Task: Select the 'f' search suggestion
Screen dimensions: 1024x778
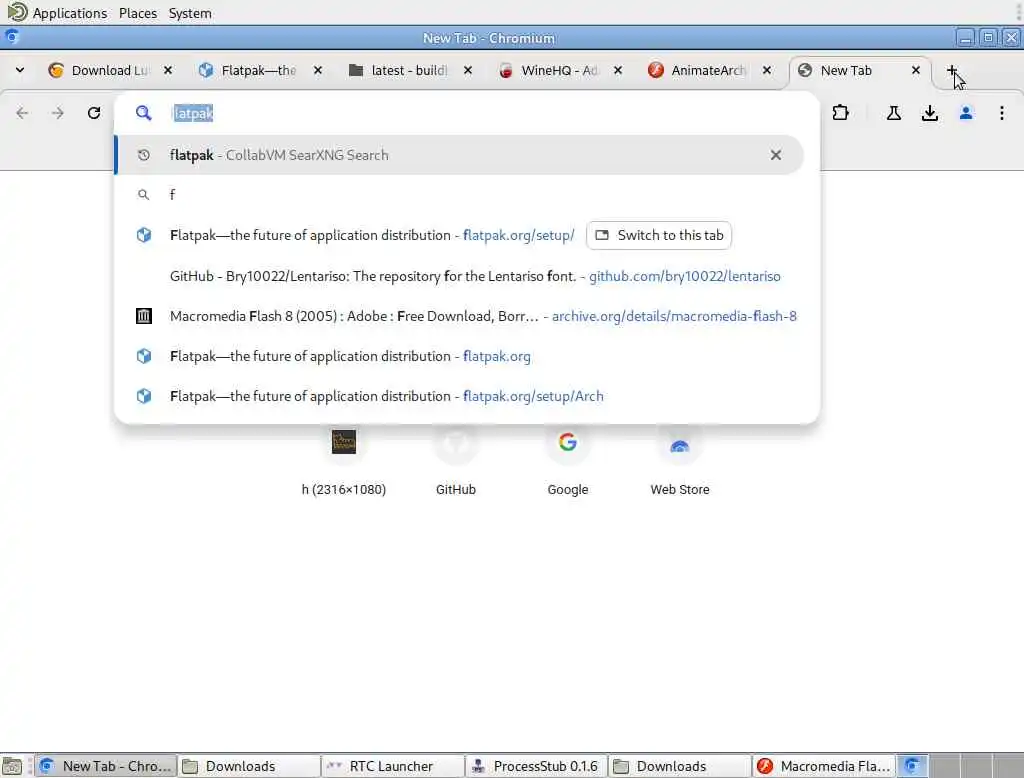Action: tap(458, 195)
